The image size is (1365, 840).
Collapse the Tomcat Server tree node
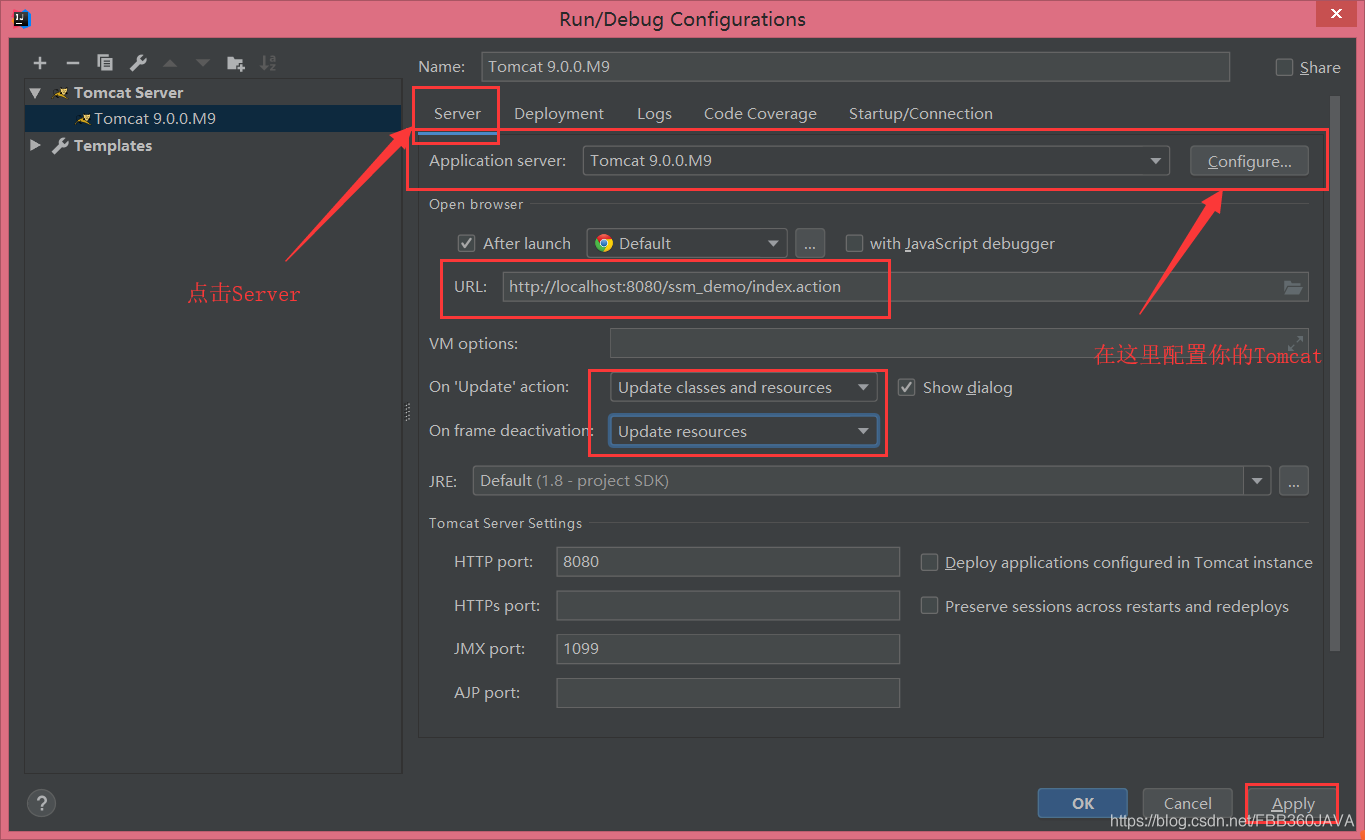pyautogui.click(x=36, y=92)
